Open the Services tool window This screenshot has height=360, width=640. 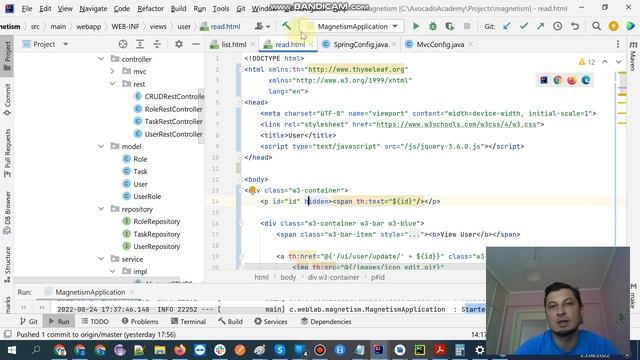(271, 322)
